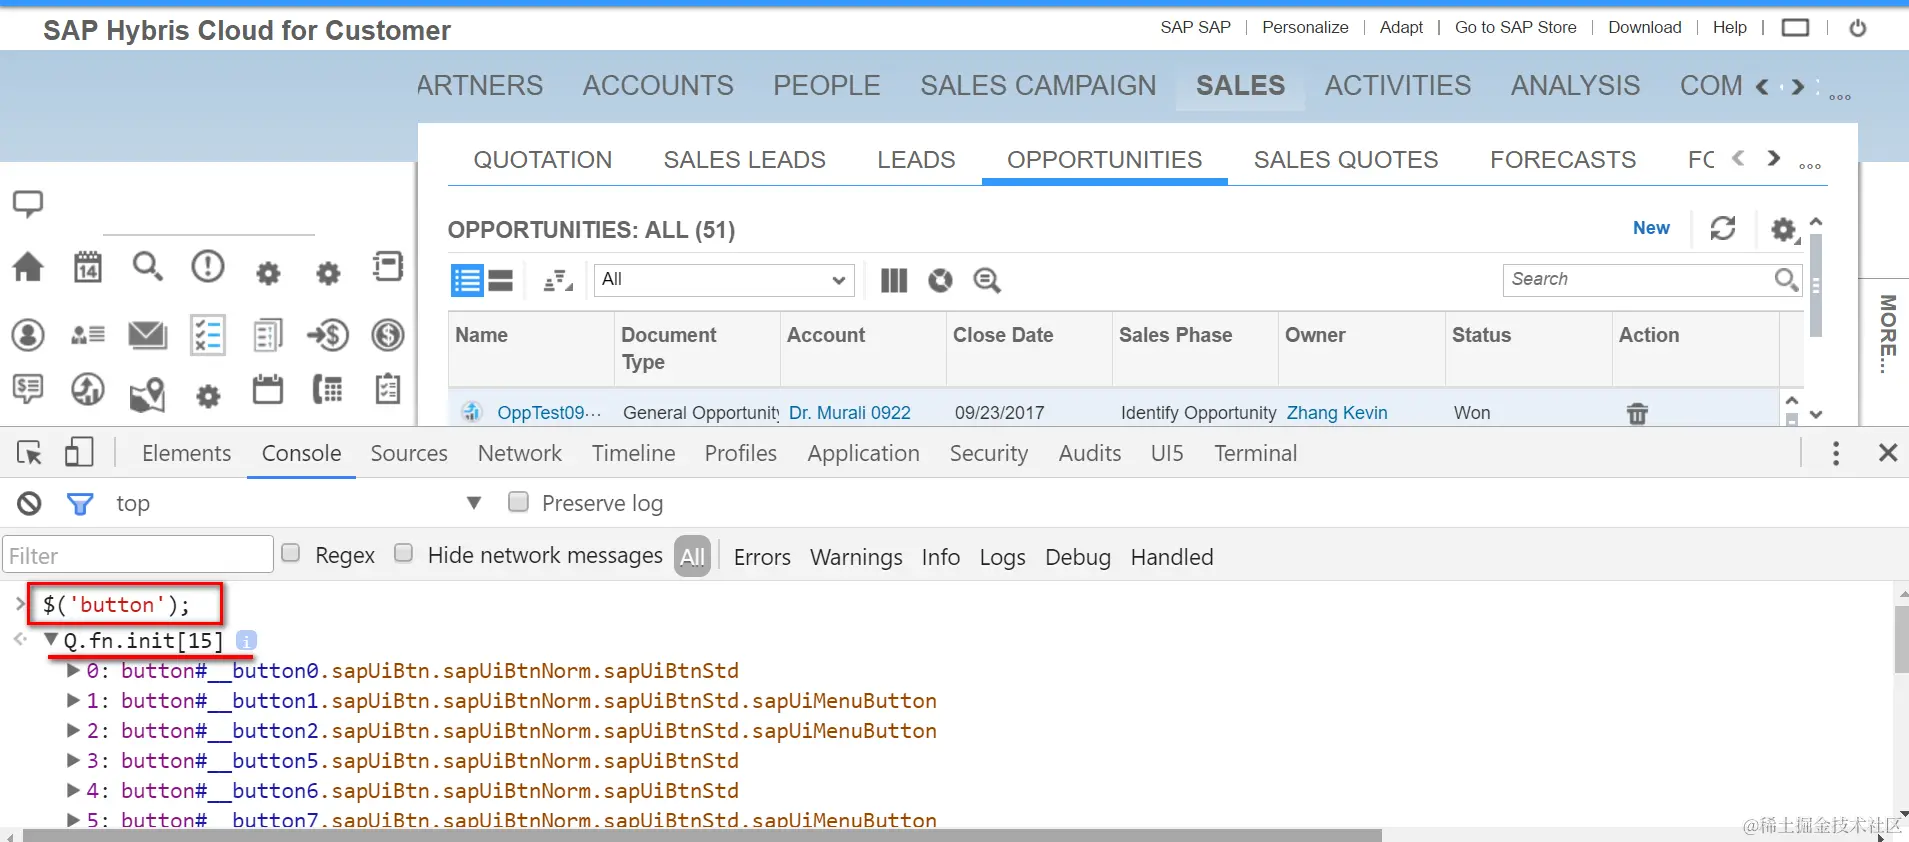This screenshot has width=1909, height=842.
Task: Open the home icon in left sidebar
Action: pyautogui.click(x=28, y=267)
